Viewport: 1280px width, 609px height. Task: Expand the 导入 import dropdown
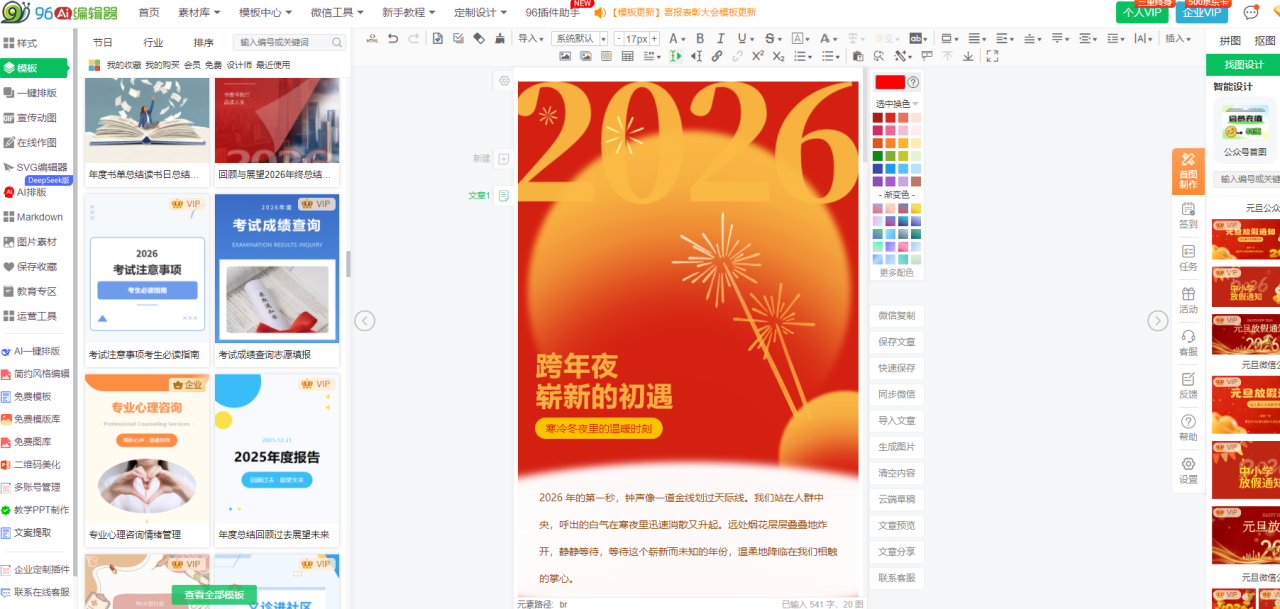[531, 39]
